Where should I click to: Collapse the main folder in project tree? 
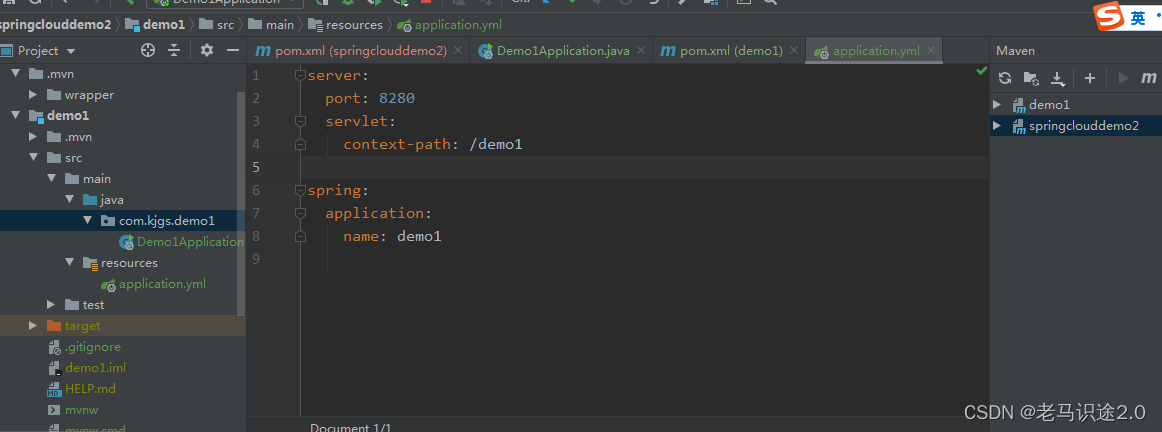[51, 179]
